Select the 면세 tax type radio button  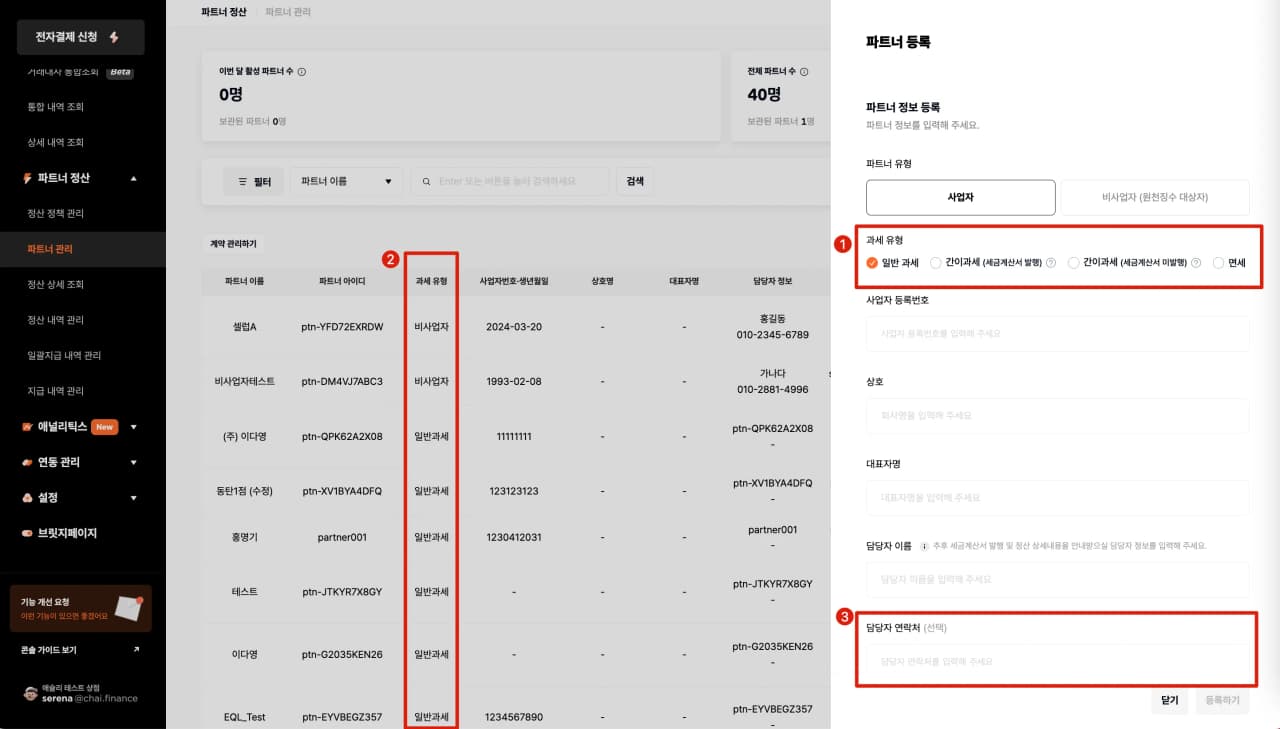tap(1218, 263)
